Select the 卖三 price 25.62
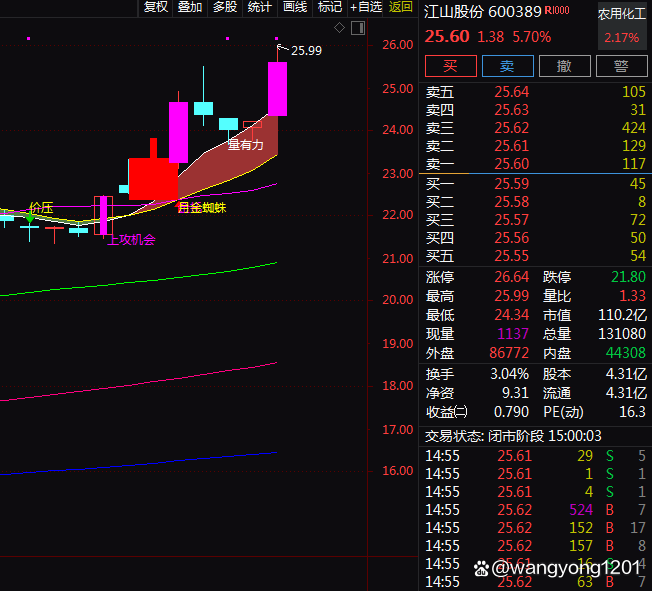Viewport: 652px width, 591px height. click(x=511, y=128)
